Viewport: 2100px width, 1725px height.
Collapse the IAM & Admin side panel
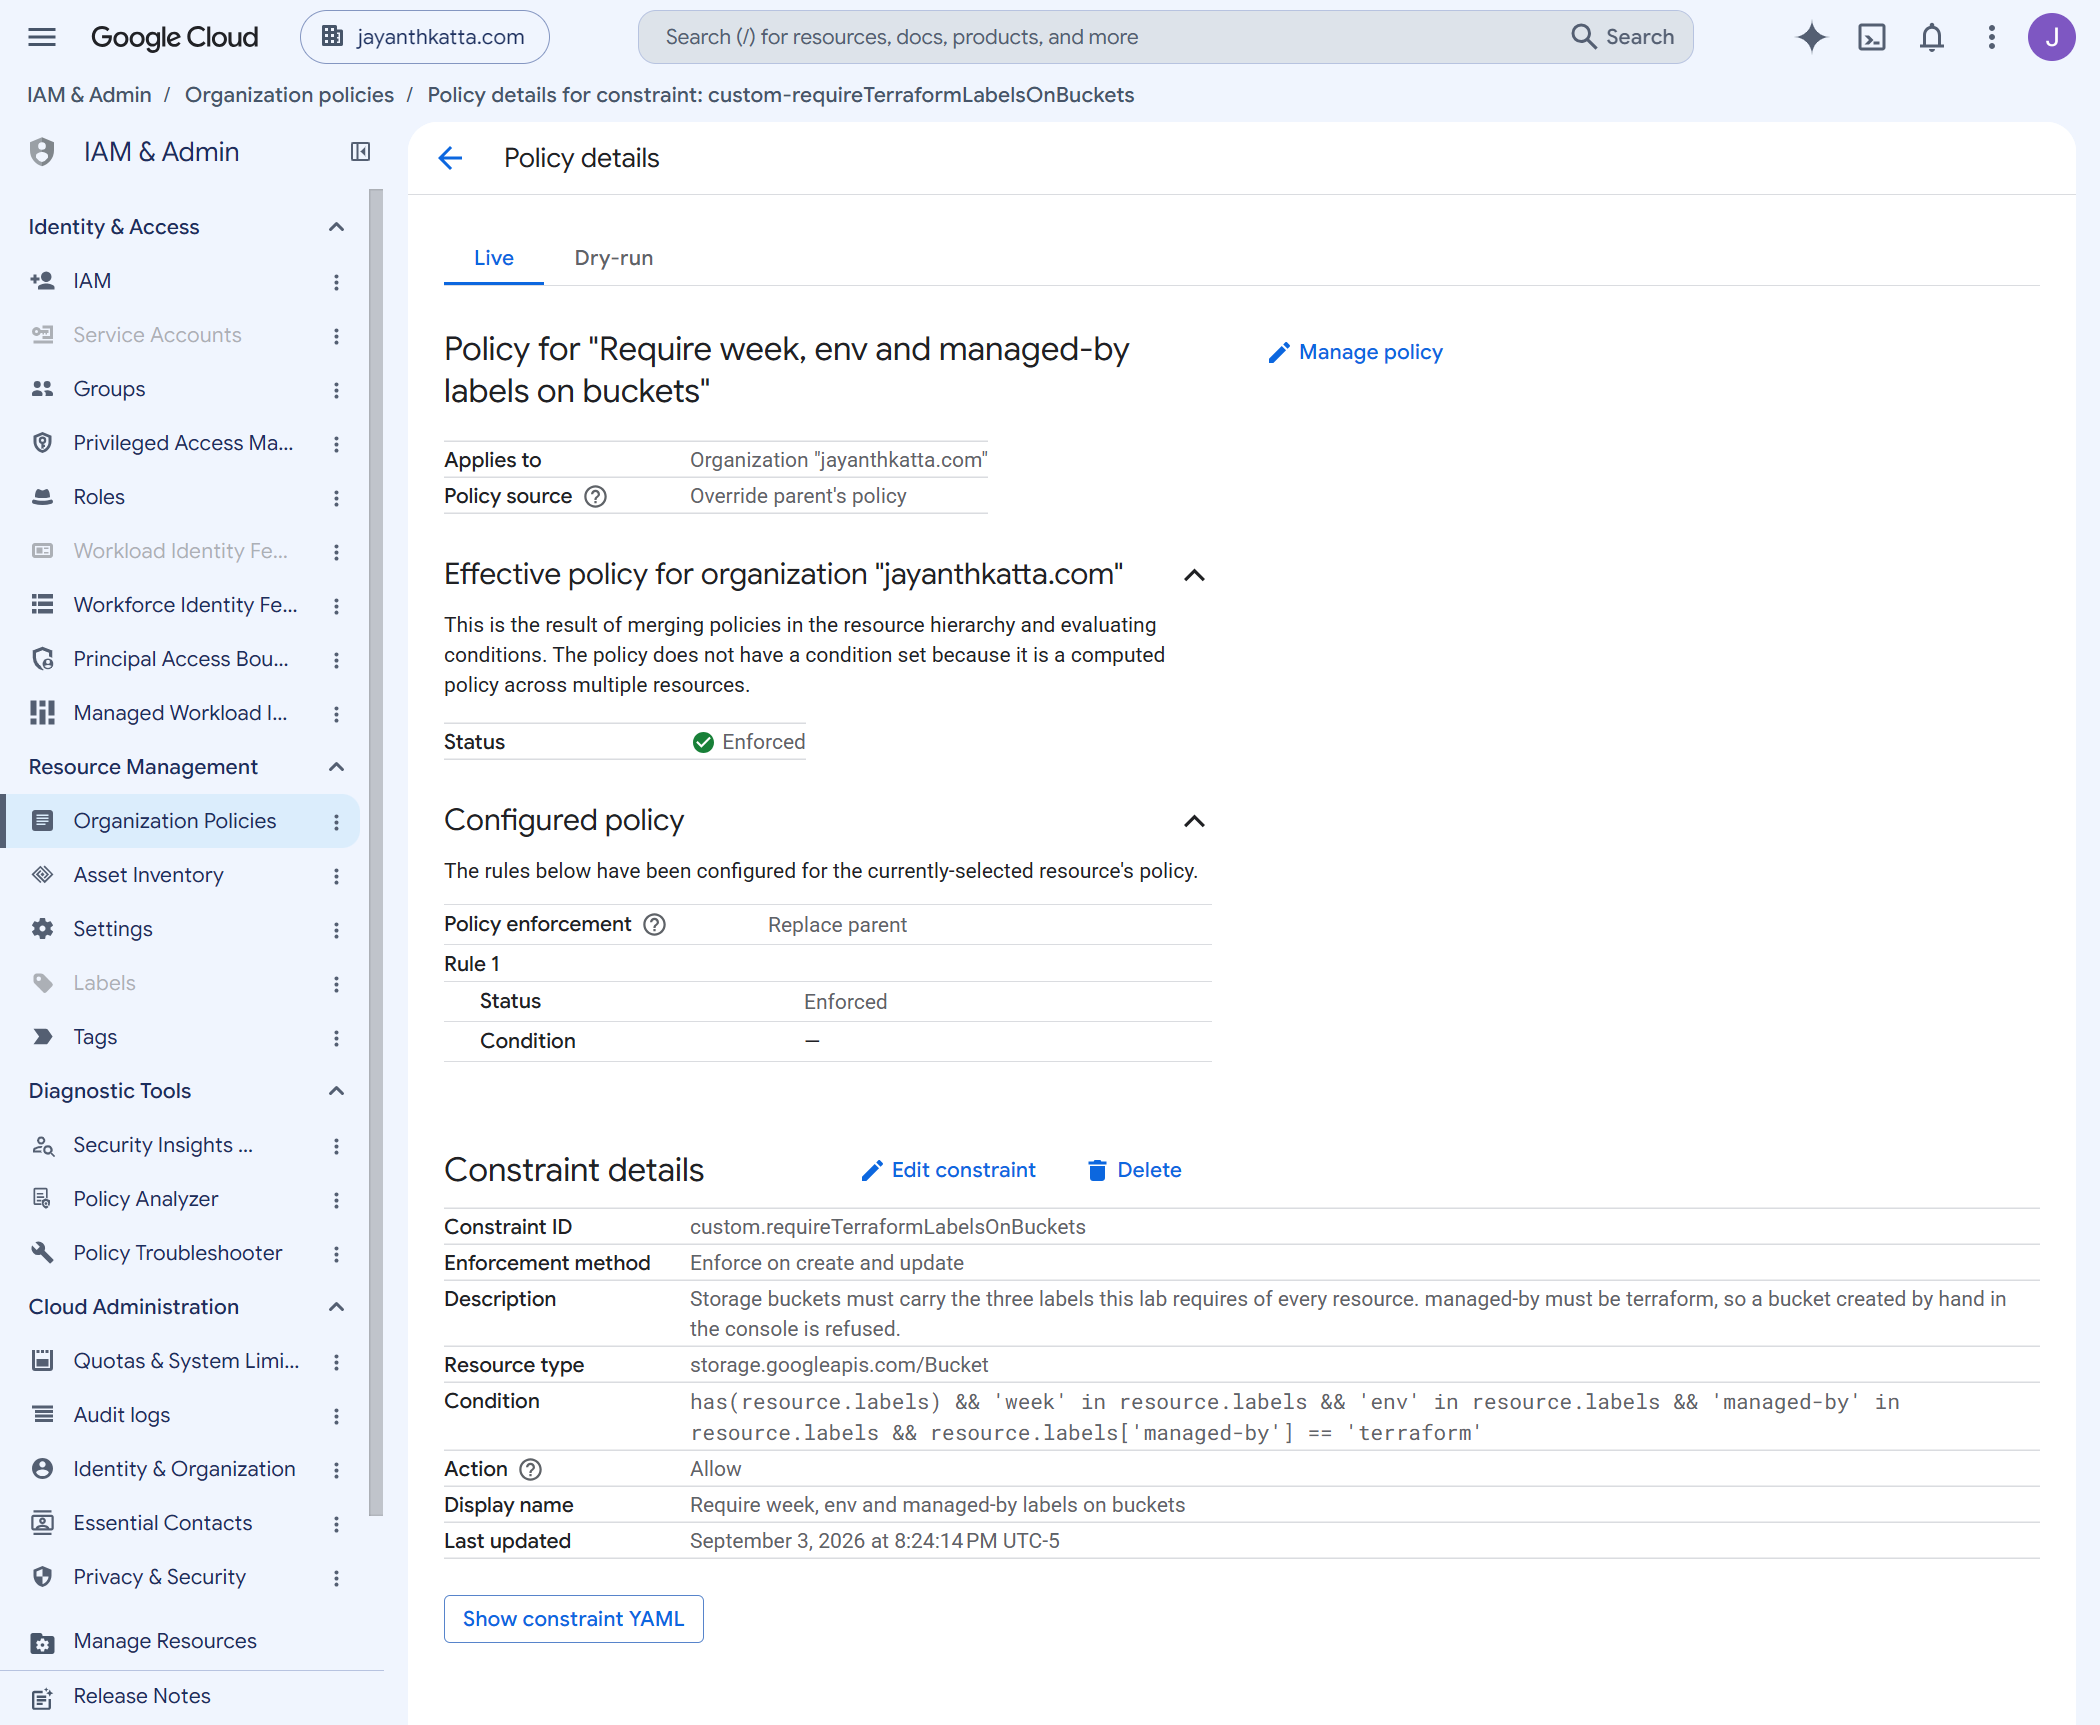[x=360, y=152]
